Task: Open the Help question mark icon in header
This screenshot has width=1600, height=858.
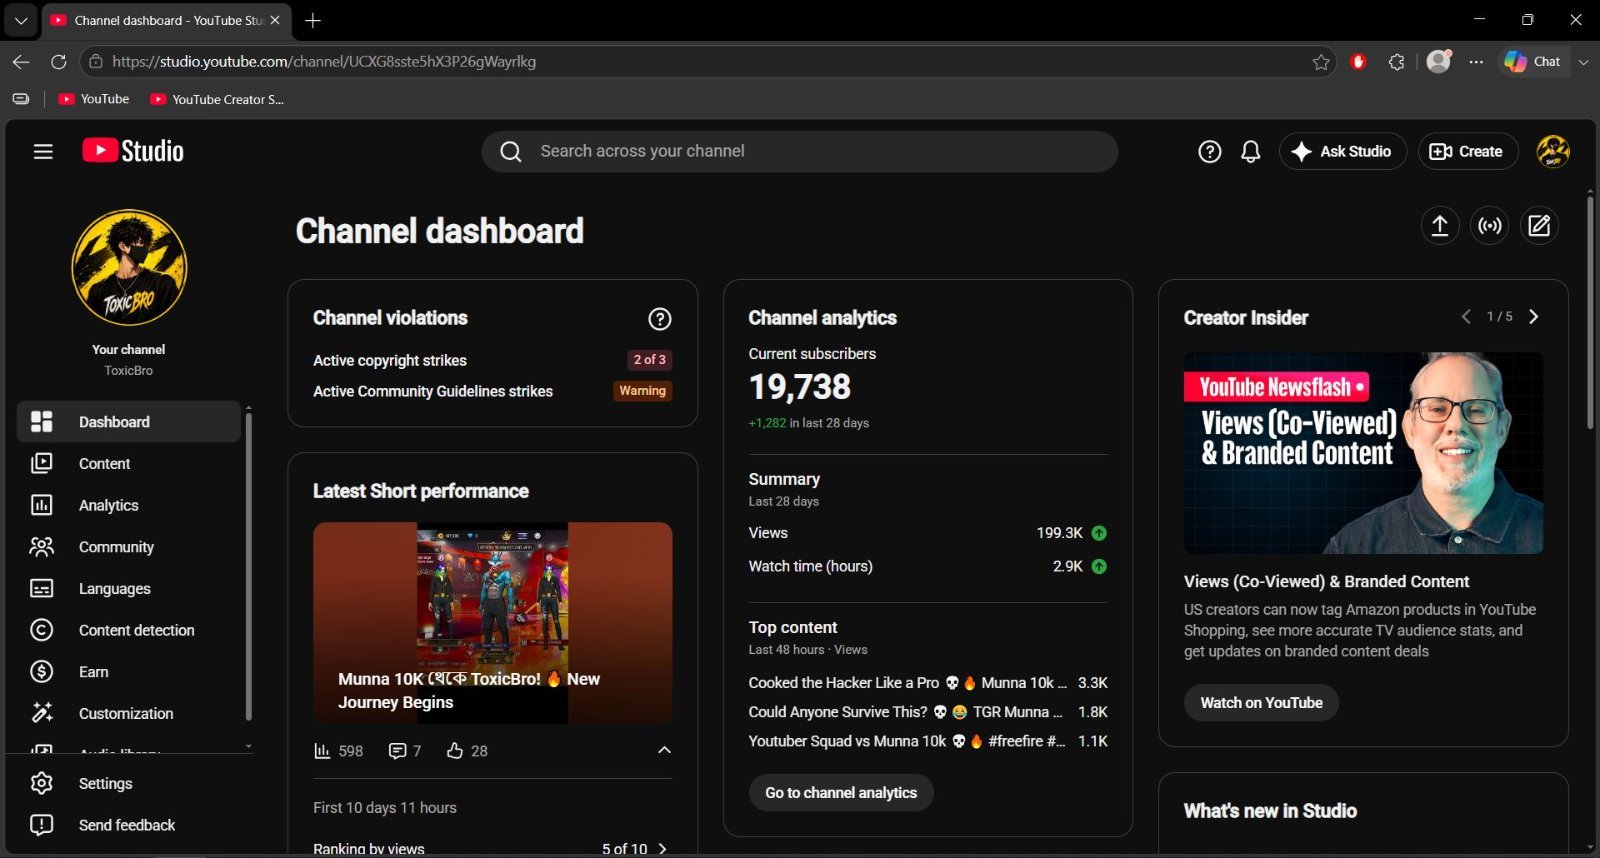Action: 1210,151
